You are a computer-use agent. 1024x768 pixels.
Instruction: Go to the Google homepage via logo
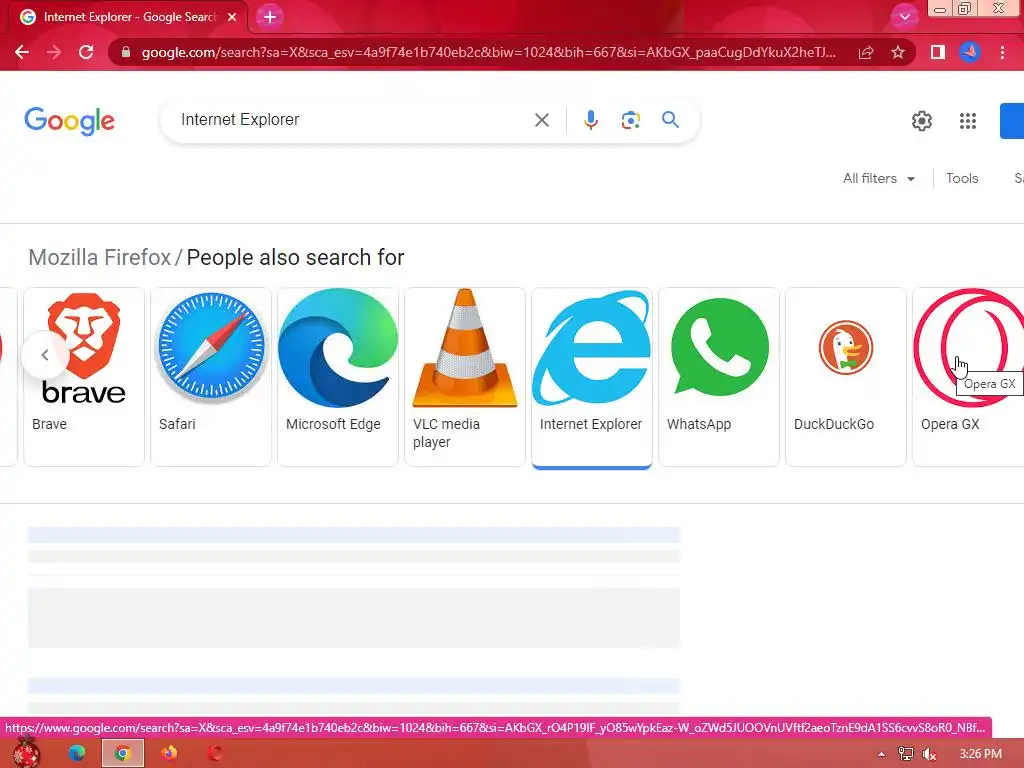coord(69,121)
